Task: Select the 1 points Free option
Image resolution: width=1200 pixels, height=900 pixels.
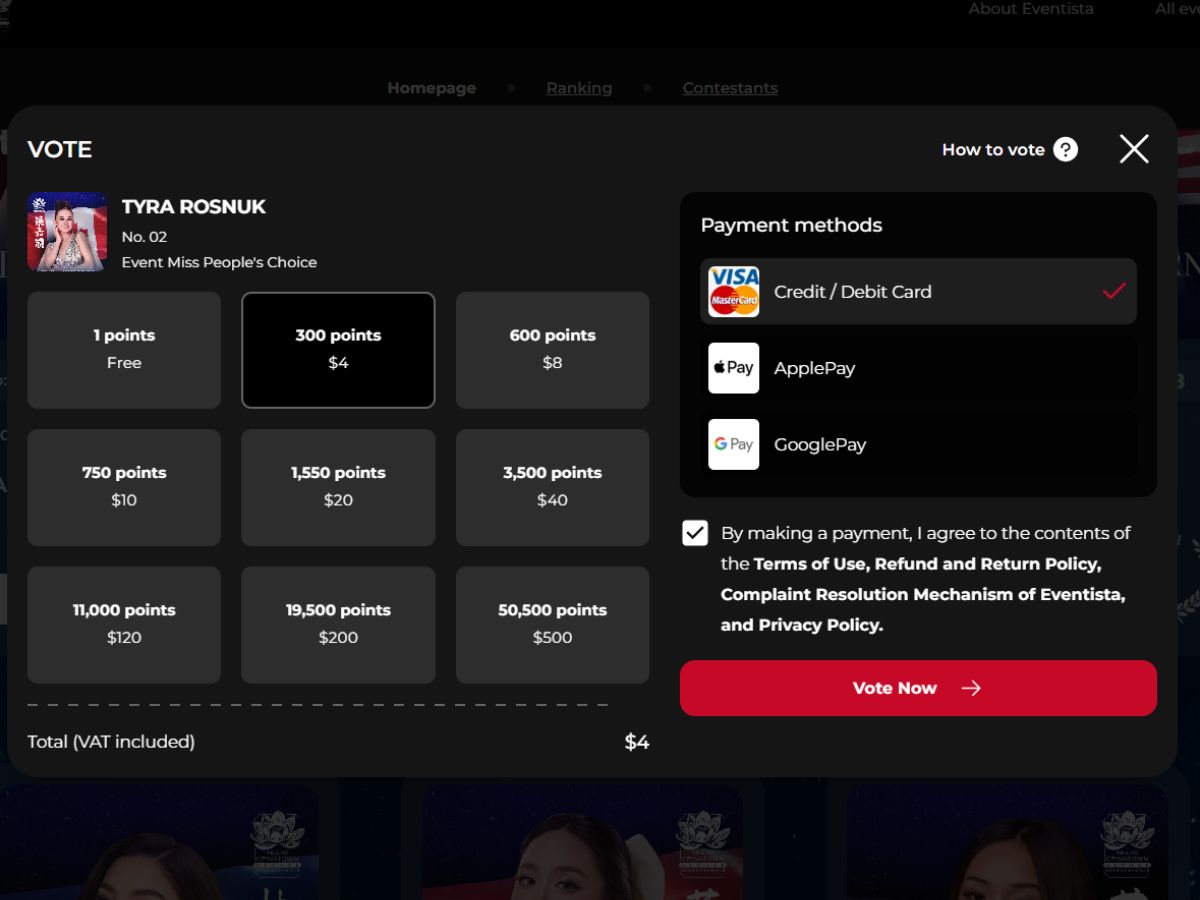Action: tap(124, 350)
